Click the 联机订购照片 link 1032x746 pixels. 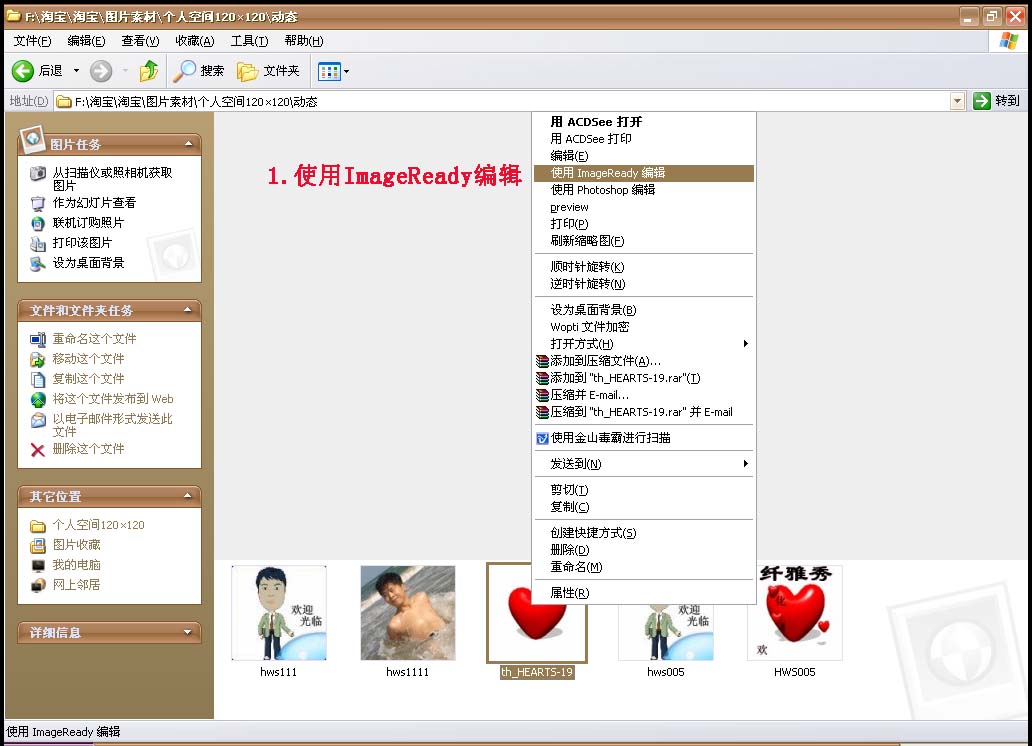88,223
